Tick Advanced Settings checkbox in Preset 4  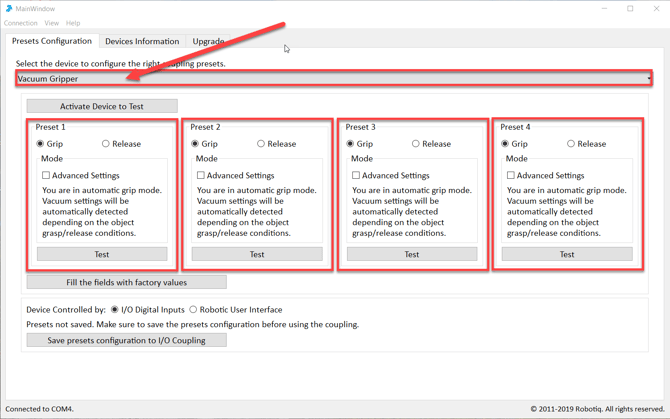511,175
